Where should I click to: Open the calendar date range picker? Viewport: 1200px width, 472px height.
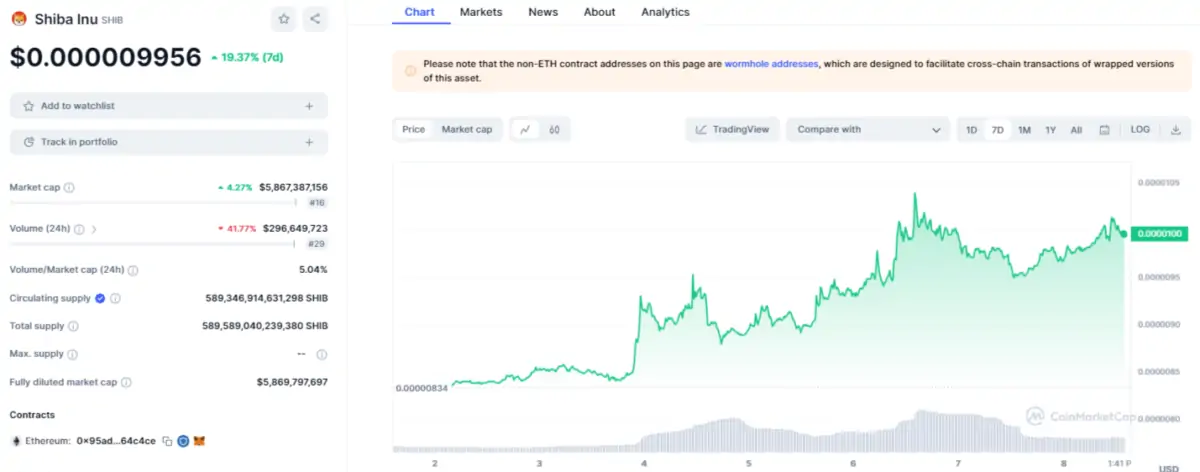1104,130
